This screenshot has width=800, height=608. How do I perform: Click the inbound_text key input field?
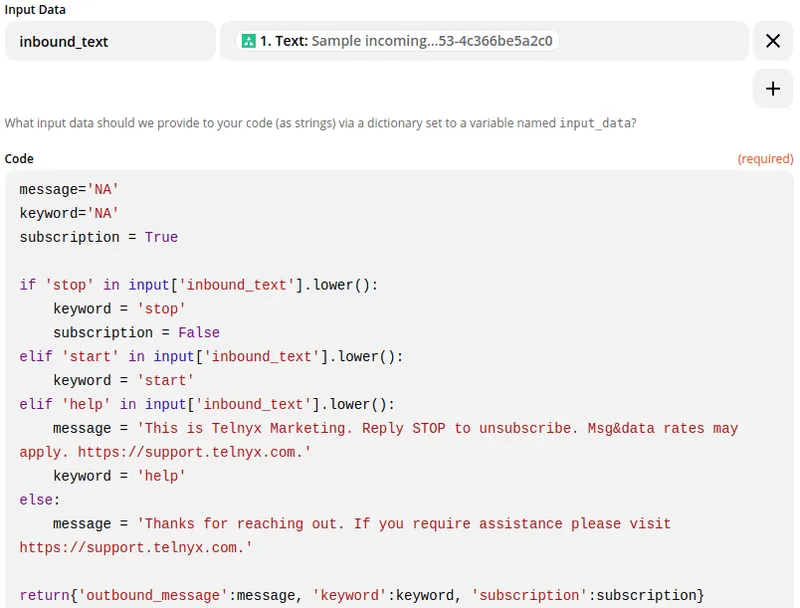pos(110,40)
